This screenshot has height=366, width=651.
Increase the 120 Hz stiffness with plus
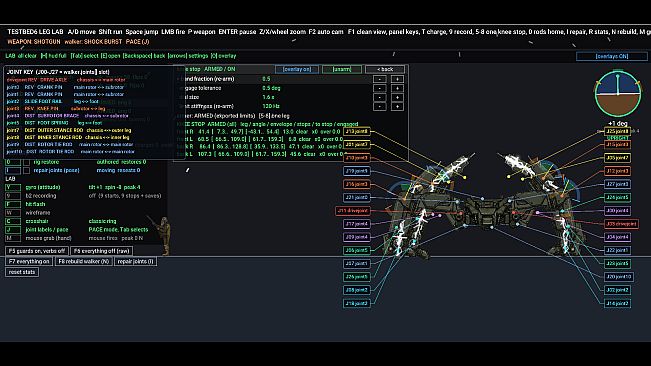pos(397,107)
